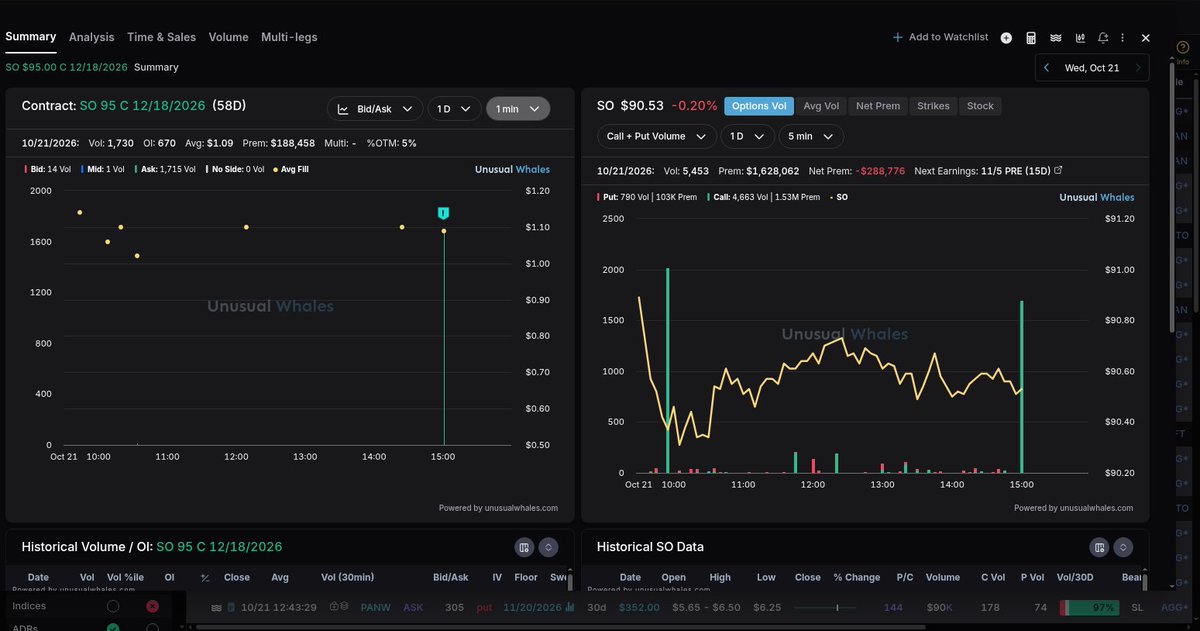Switch to the Summary tab
Image resolution: width=1200 pixels, height=631 pixels.
[x=30, y=37]
